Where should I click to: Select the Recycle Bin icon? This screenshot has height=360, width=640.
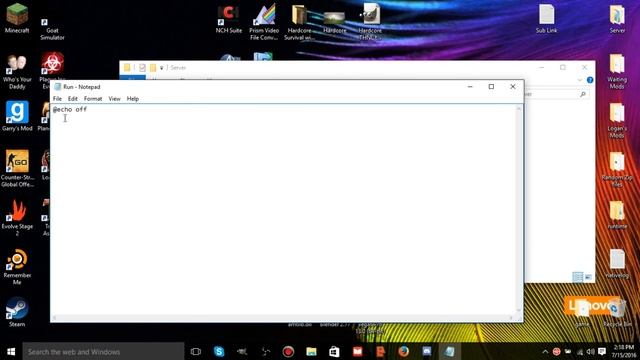pos(617,312)
